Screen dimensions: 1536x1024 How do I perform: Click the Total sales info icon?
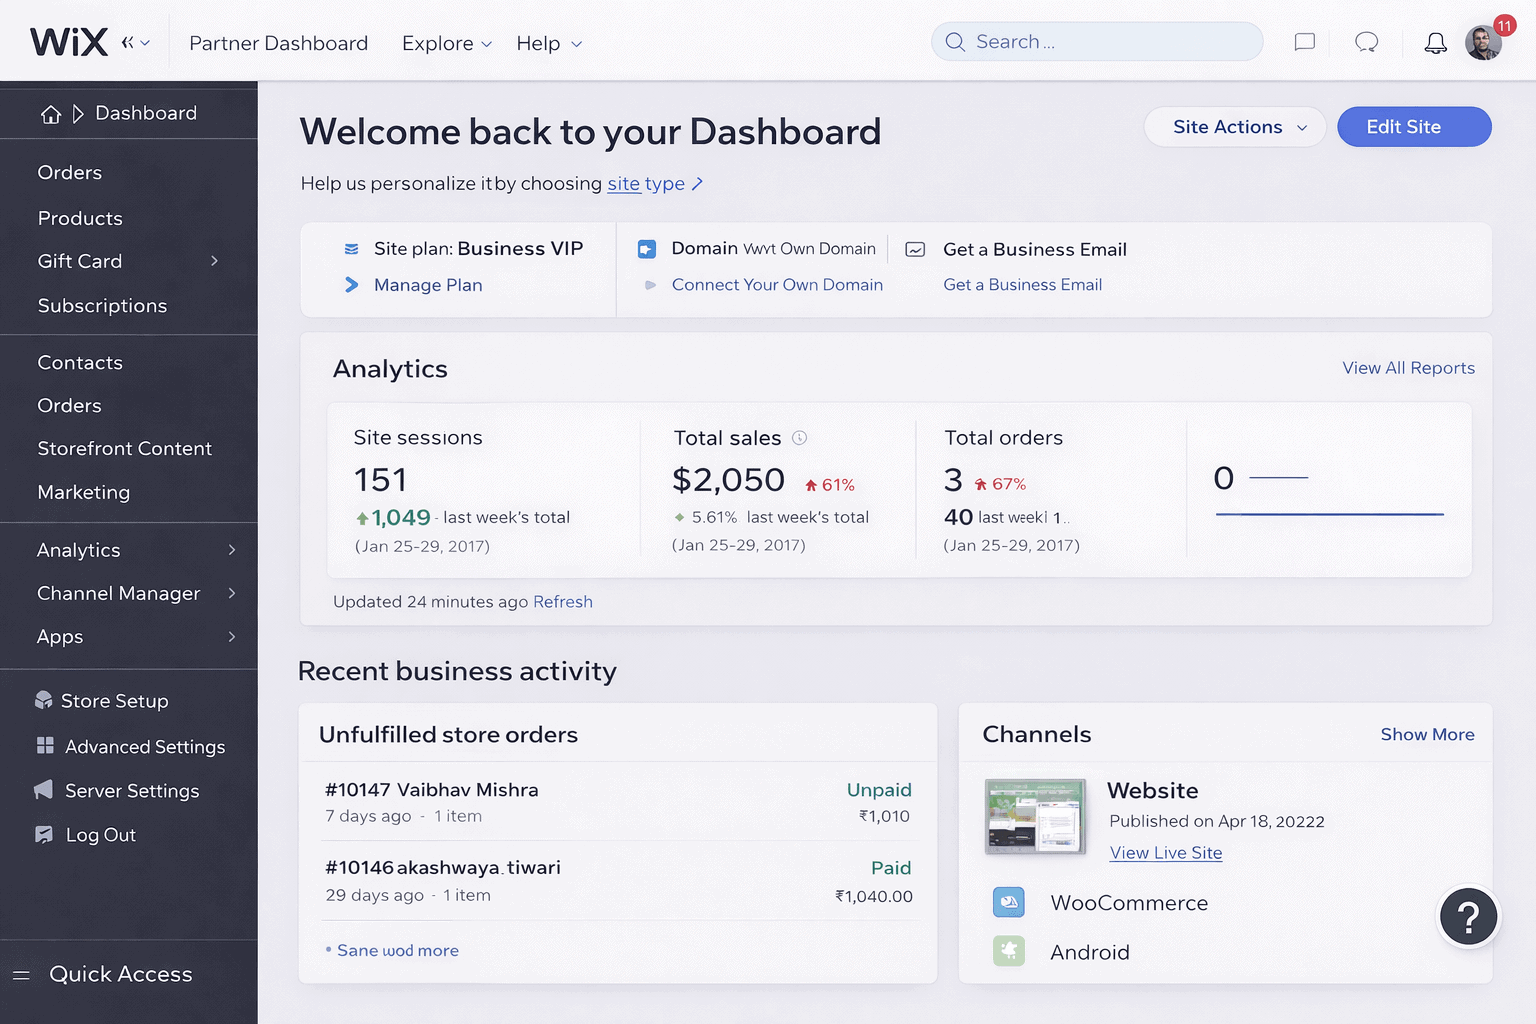(x=799, y=438)
